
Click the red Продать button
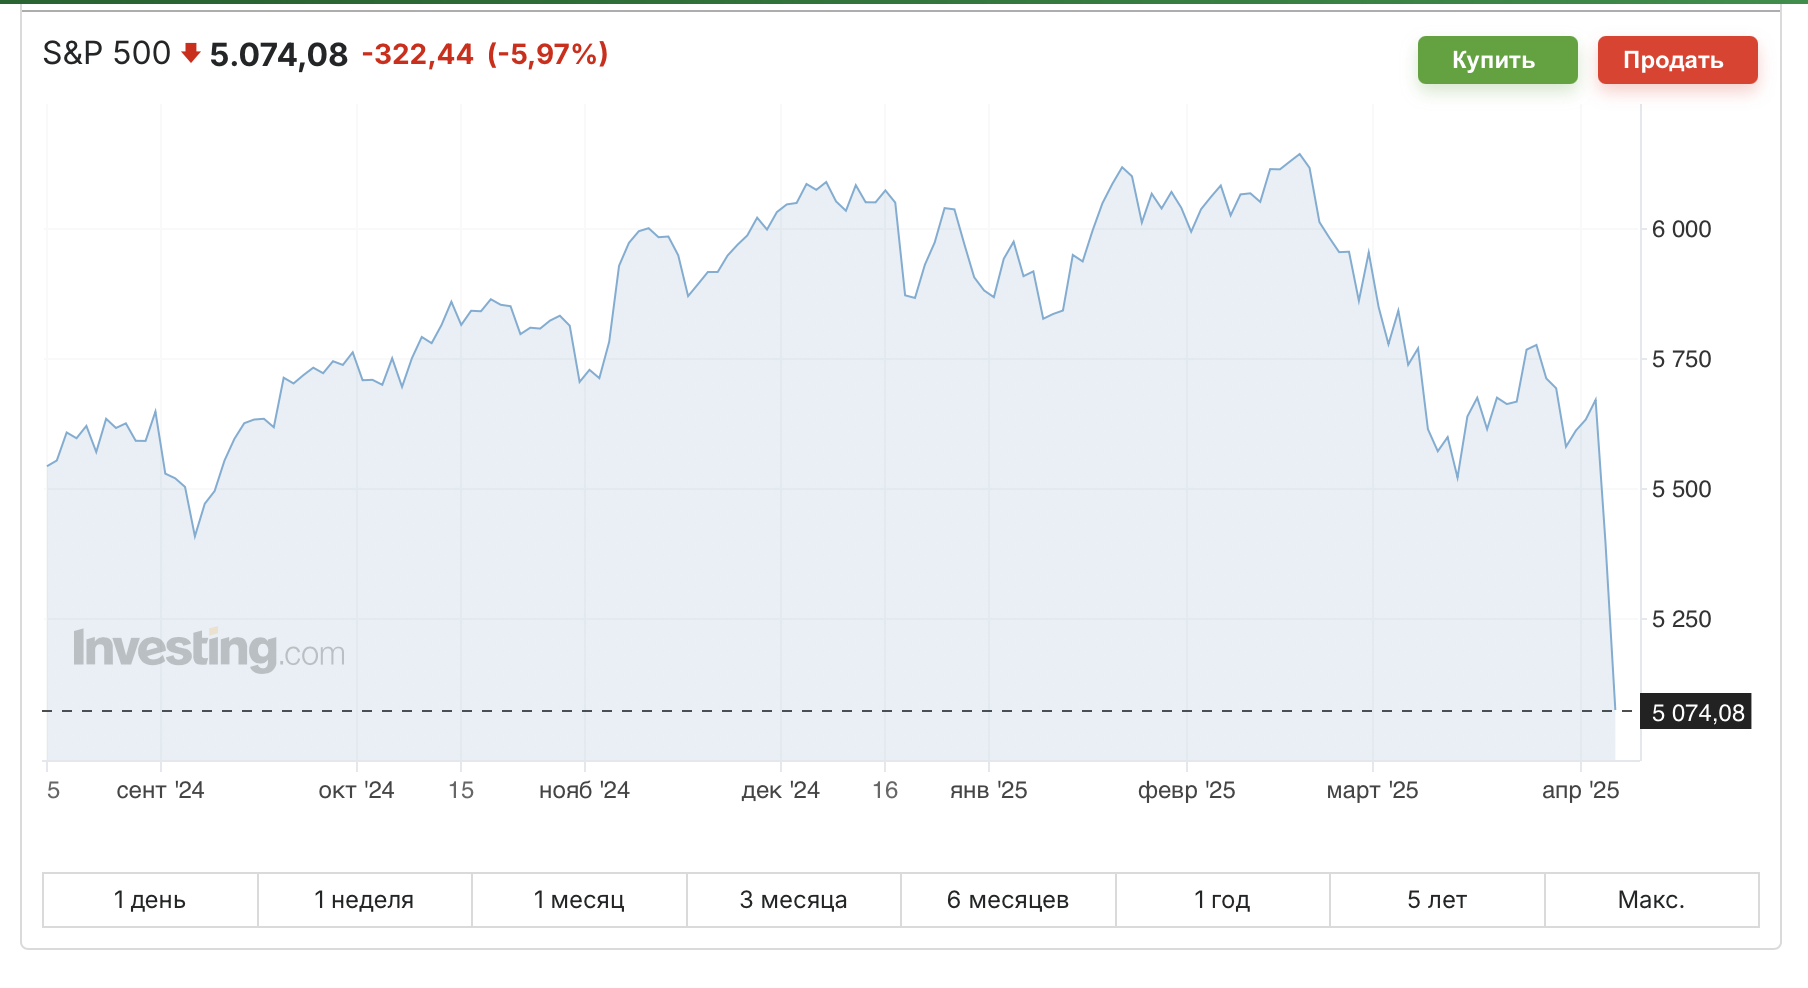[x=1677, y=60]
